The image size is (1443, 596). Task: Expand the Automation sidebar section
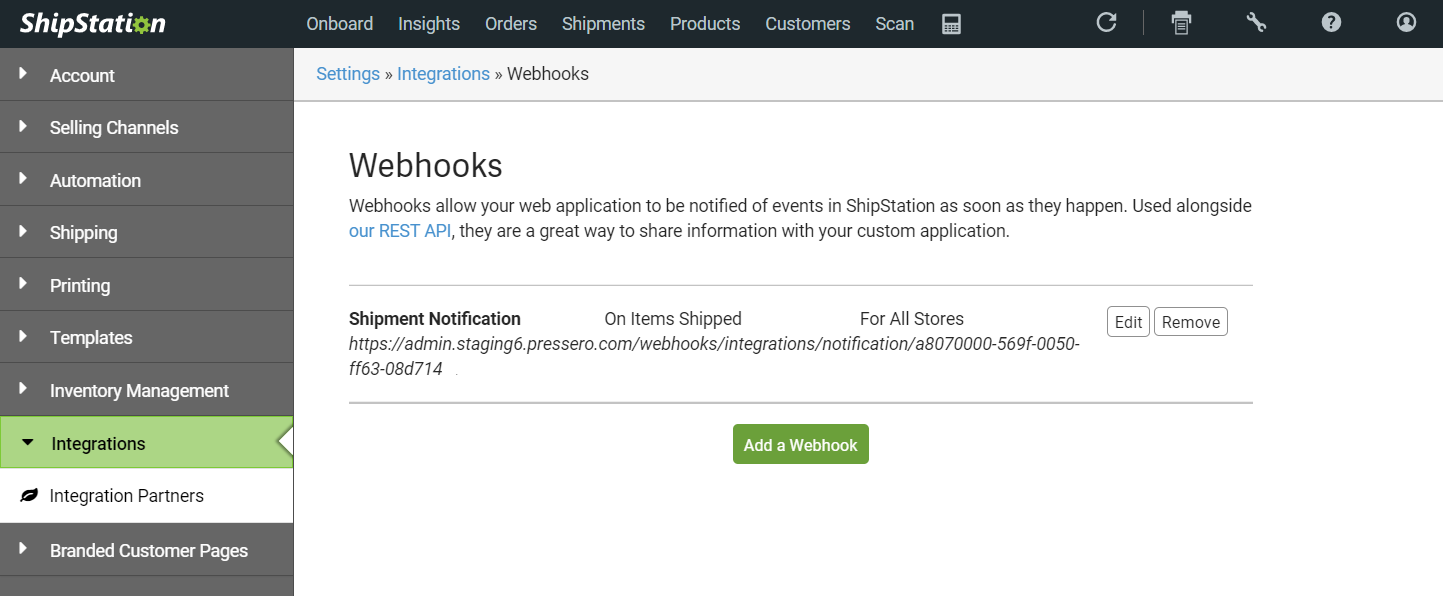(147, 180)
